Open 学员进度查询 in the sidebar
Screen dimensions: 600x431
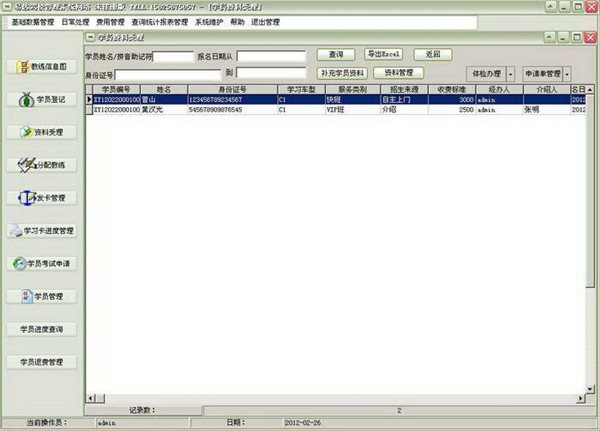coord(42,329)
